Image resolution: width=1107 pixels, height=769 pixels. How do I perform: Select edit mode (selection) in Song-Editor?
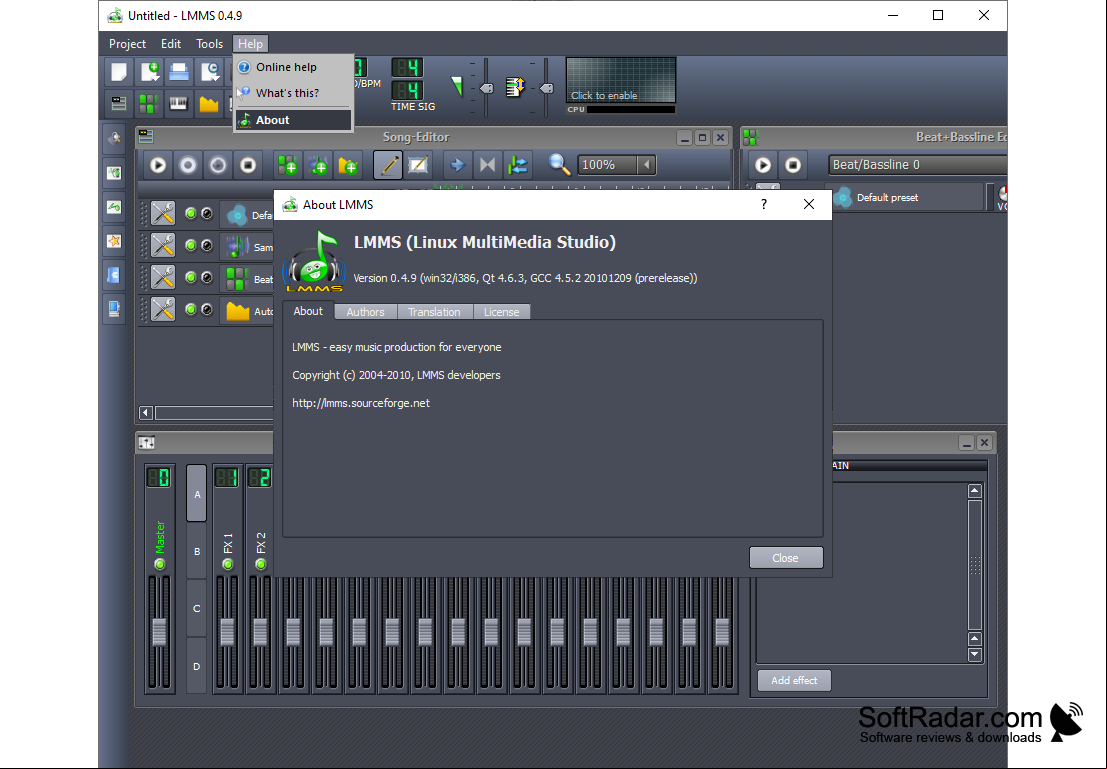pyautogui.click(x=419, y=165)
